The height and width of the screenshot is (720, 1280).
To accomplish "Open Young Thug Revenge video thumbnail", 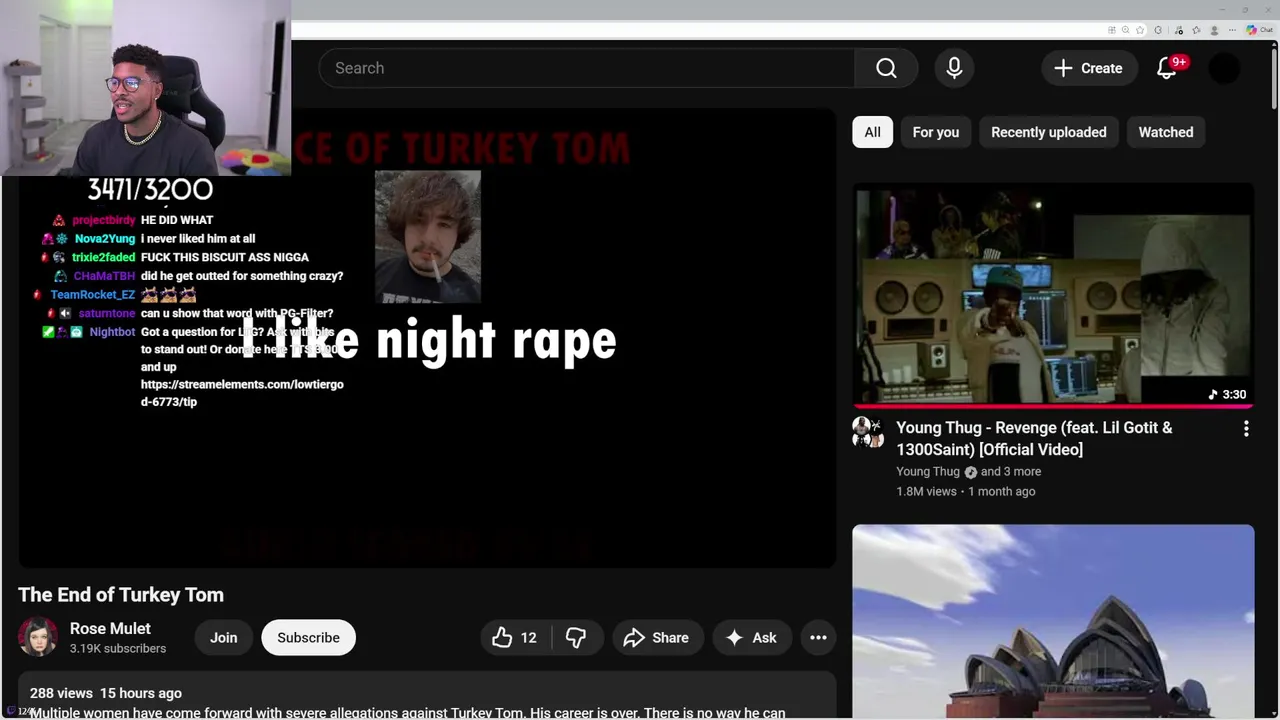I will [x=1053, y=295].
